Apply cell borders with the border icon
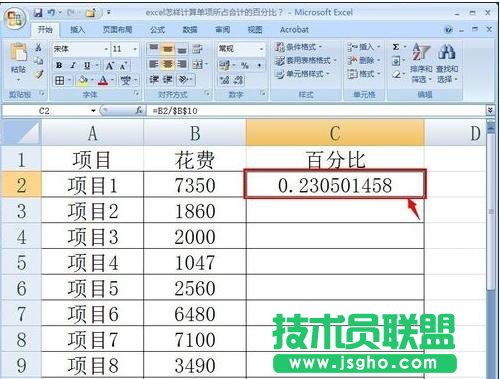500x379 pixels. point(60,80)
